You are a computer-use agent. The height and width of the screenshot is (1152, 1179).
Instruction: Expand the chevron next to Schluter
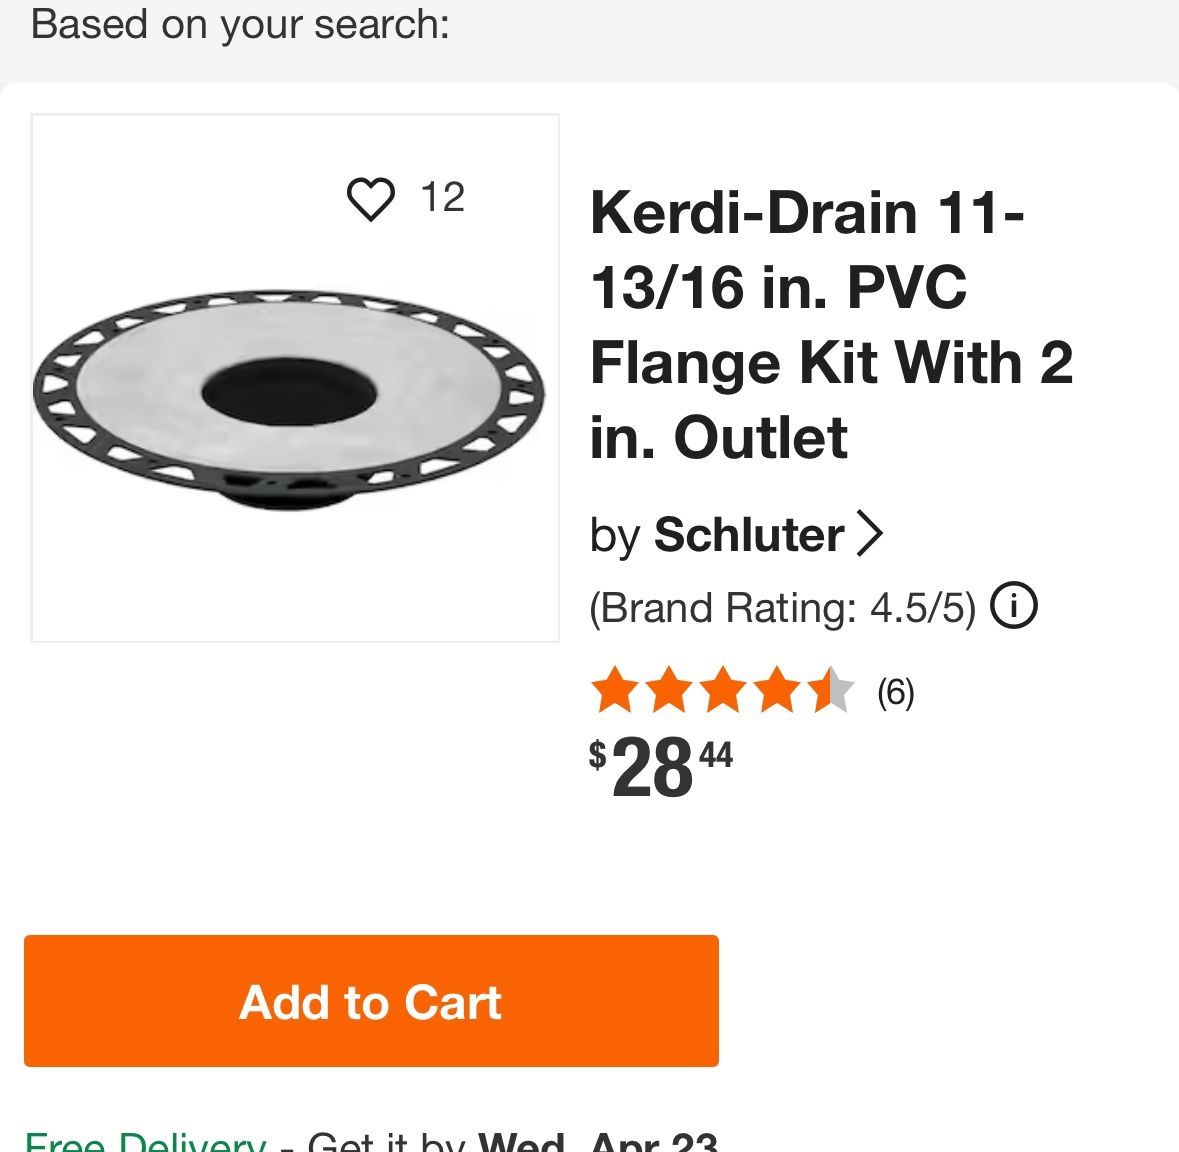(x=870, y=534)
